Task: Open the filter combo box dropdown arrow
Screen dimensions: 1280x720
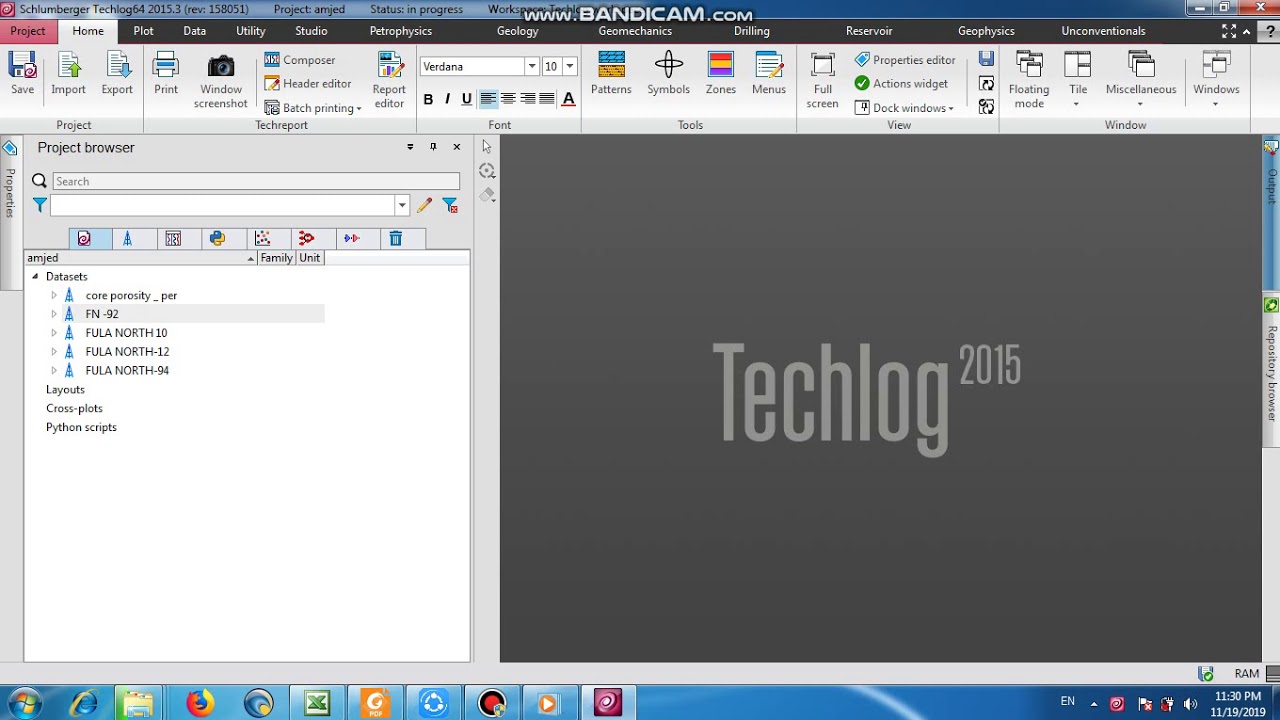Action: point(402,205)
